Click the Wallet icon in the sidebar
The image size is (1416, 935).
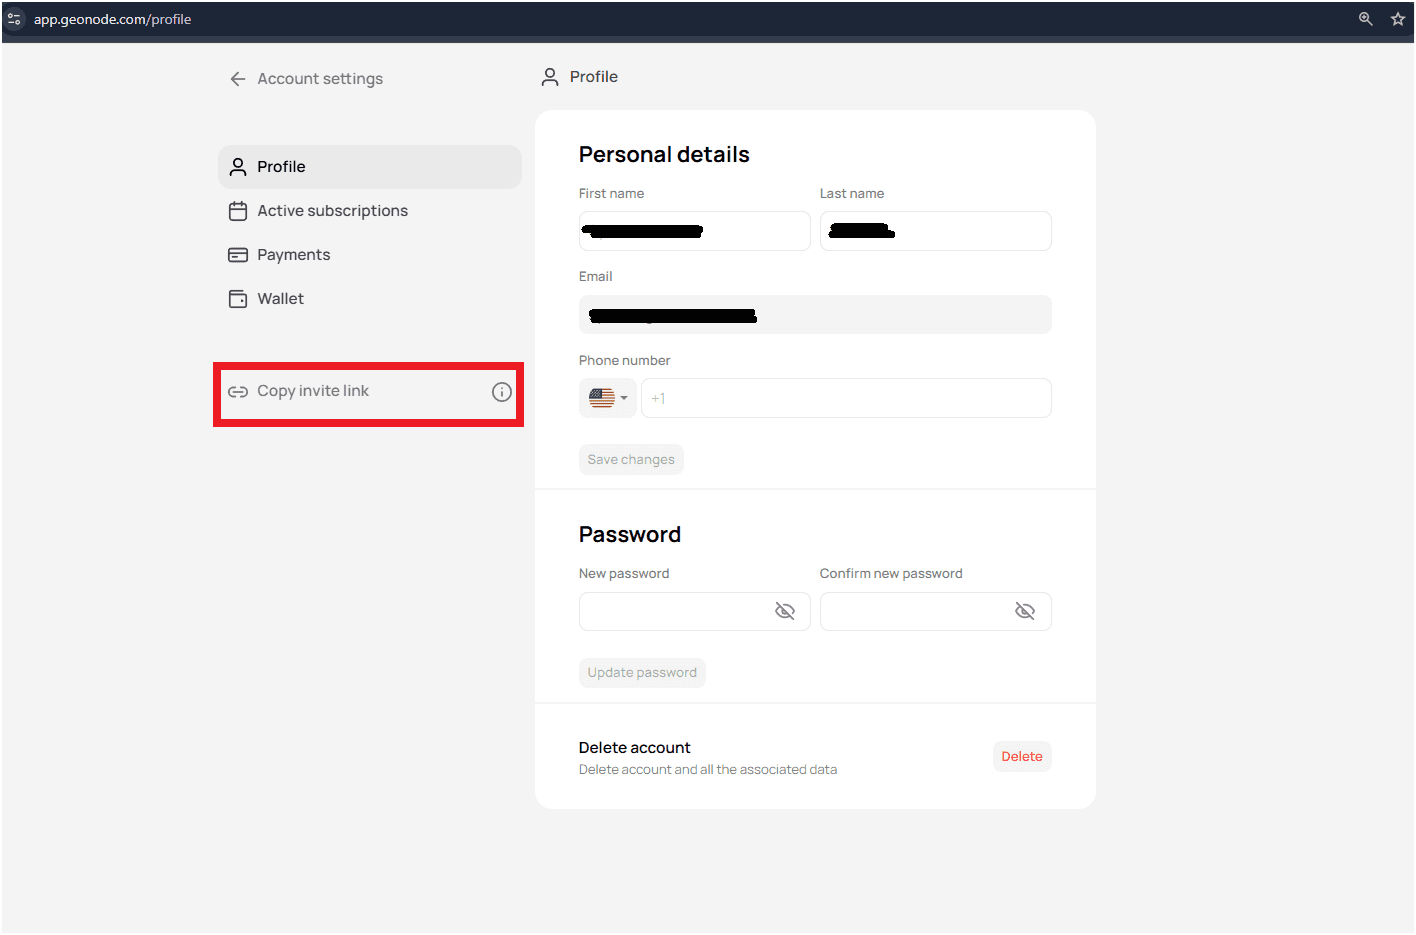click(237, 298)
